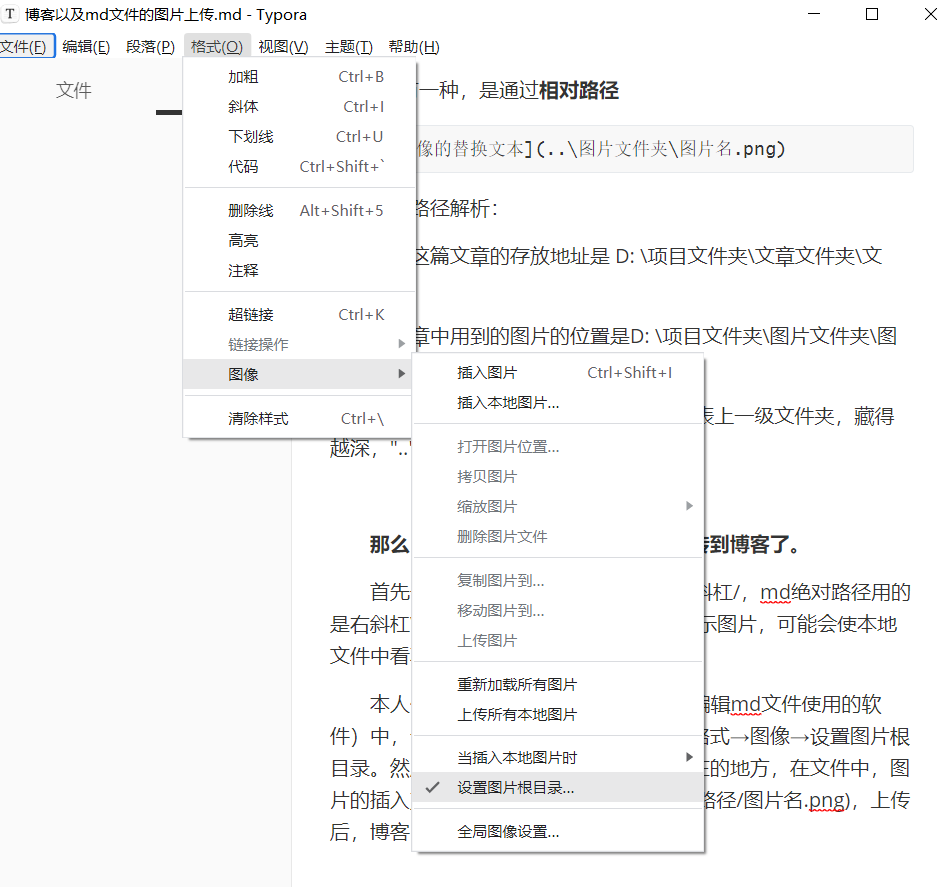This screenshot has width=937, height=887.
Task: Apply 加粗 bold formatting
Action: tap(299, 77)
